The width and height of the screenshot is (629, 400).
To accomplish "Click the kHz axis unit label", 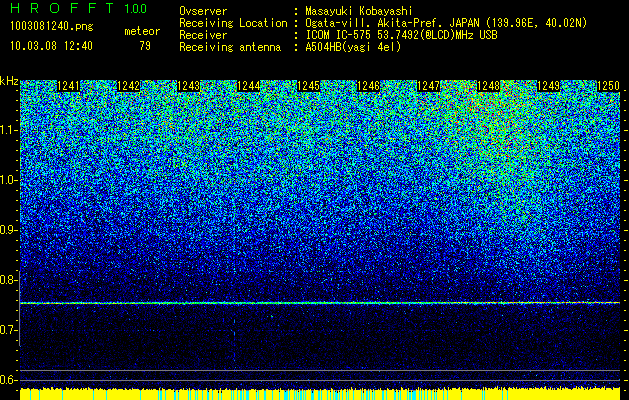I will click(9, 81).
